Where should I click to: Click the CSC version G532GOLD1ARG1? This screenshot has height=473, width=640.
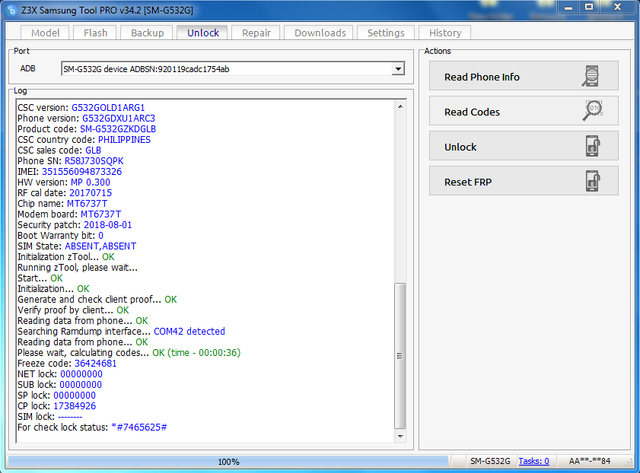(108, 107)
